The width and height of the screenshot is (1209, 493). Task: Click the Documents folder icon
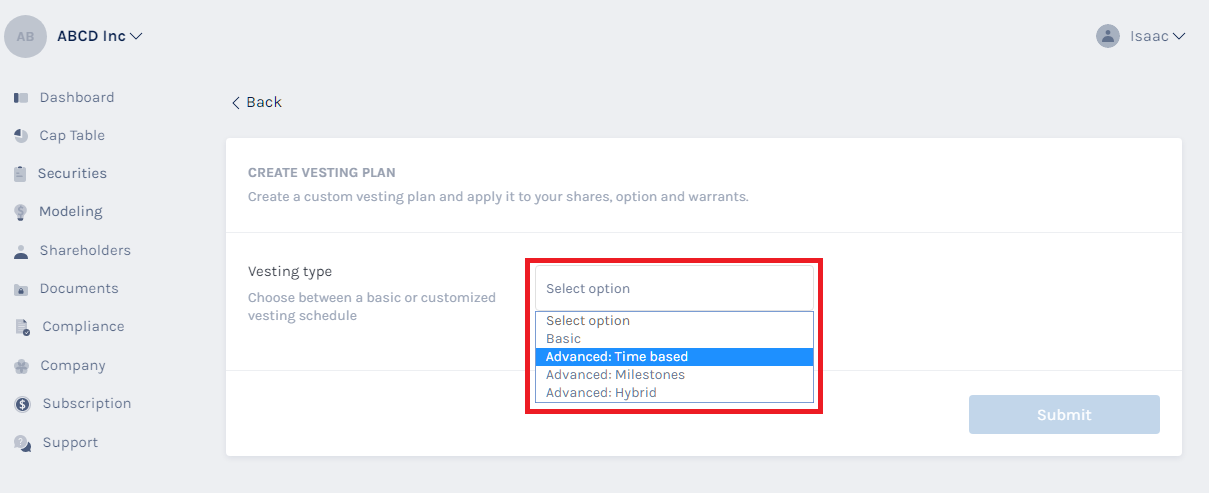pyautogui.click(x=20, y=289)
